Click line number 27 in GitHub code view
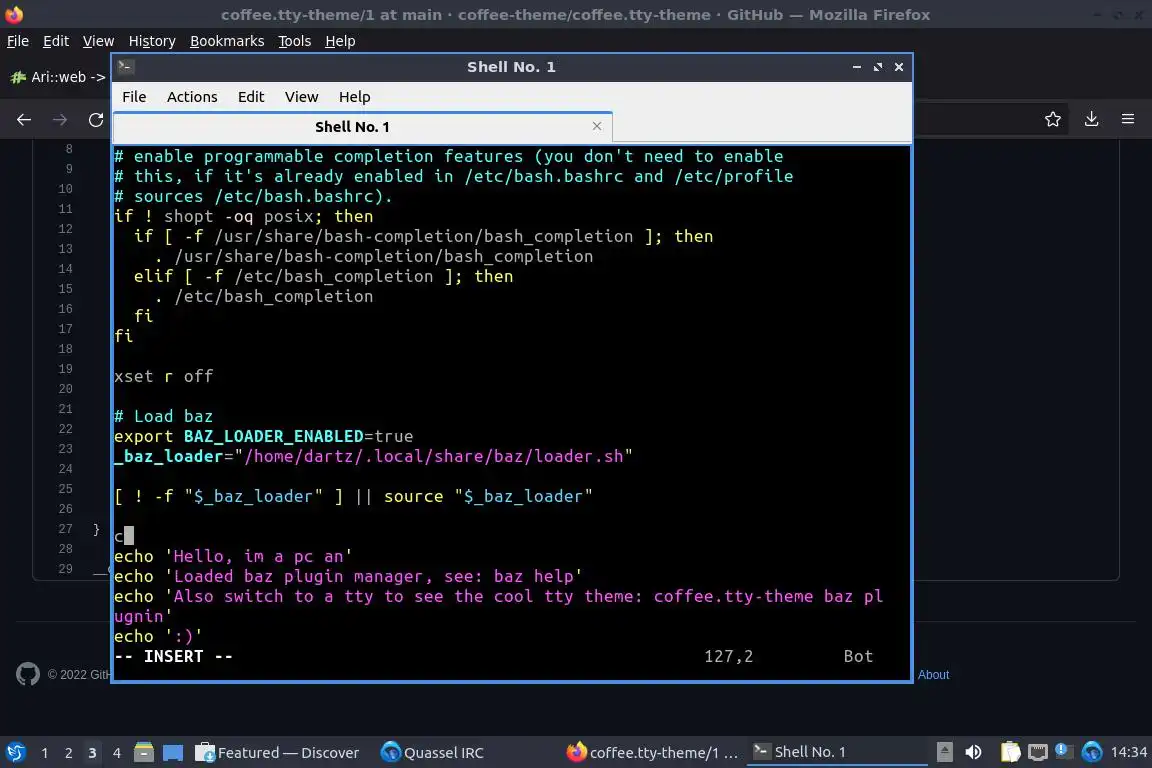The width and height of the screenshot is (1152, 768). click(65, 529)
